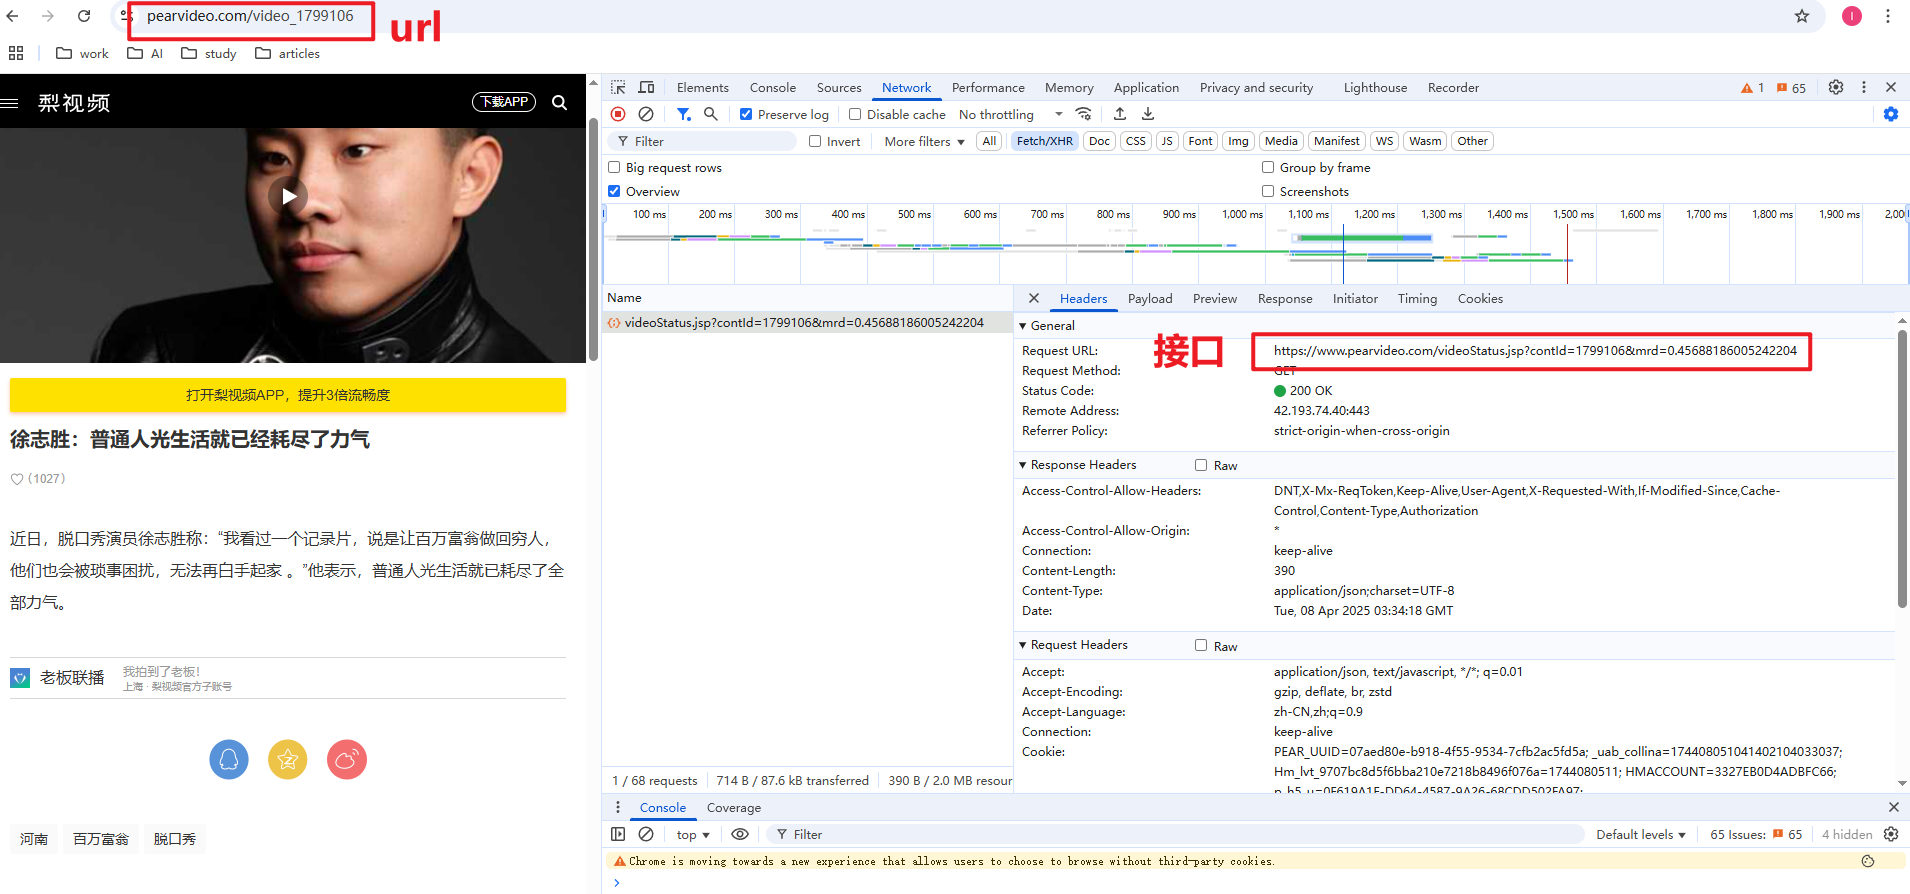
Task: Open DevTools more options menu
Action: point(1864,87)
